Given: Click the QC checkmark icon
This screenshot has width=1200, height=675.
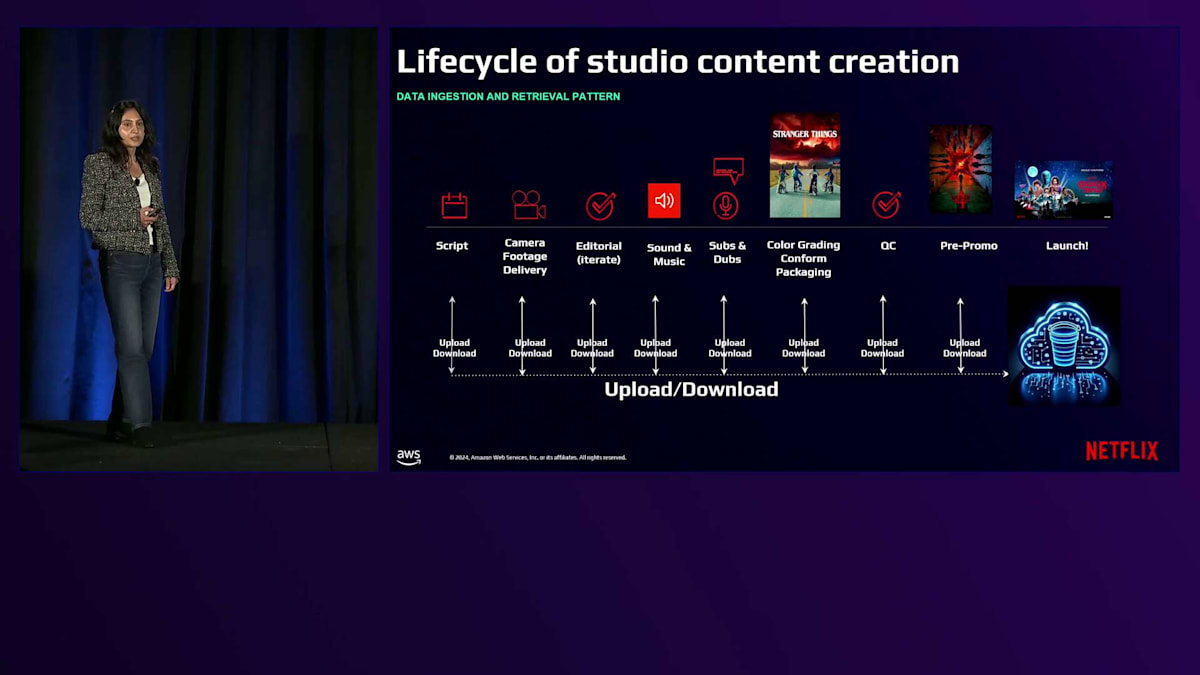Looking at the screenshot, I should pyautogui.click(x=886, y=205).
